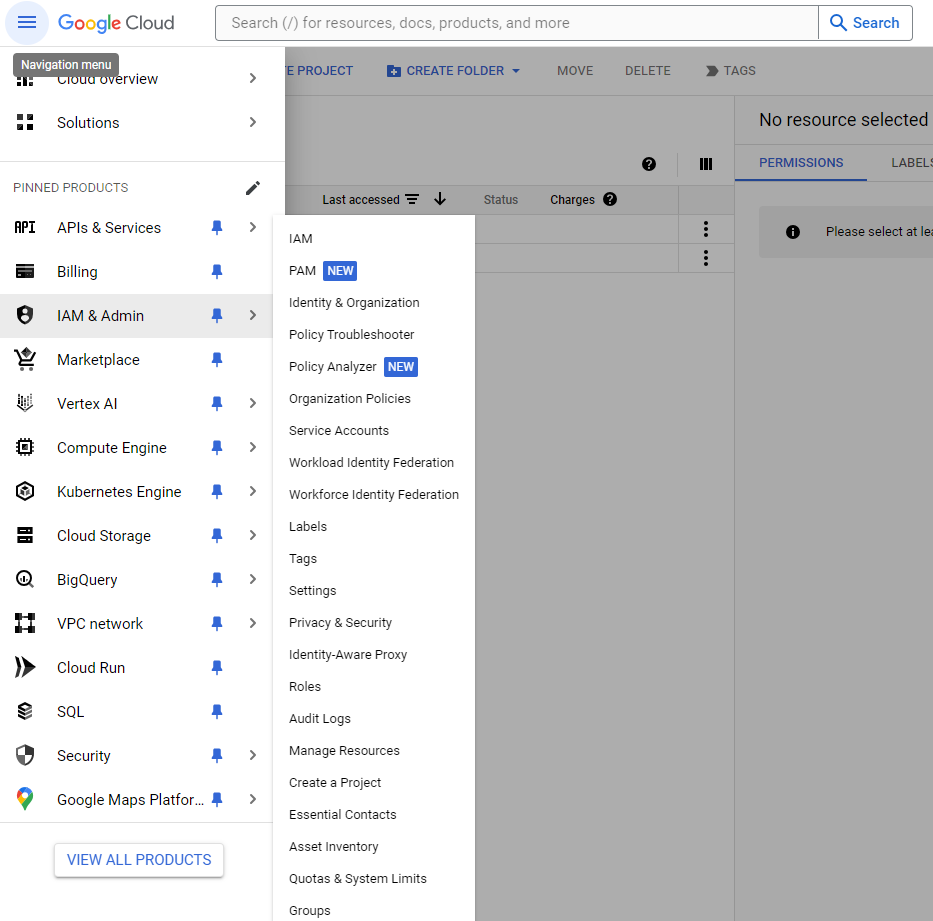Expand the Solutions submenu chevron

pyautogui.click(x=253, y=123)
